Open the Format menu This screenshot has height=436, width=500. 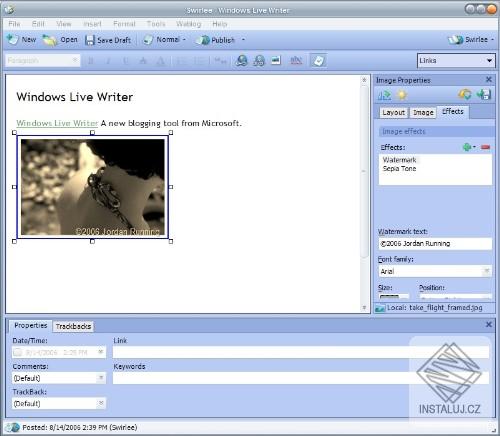tap(124, 24)
